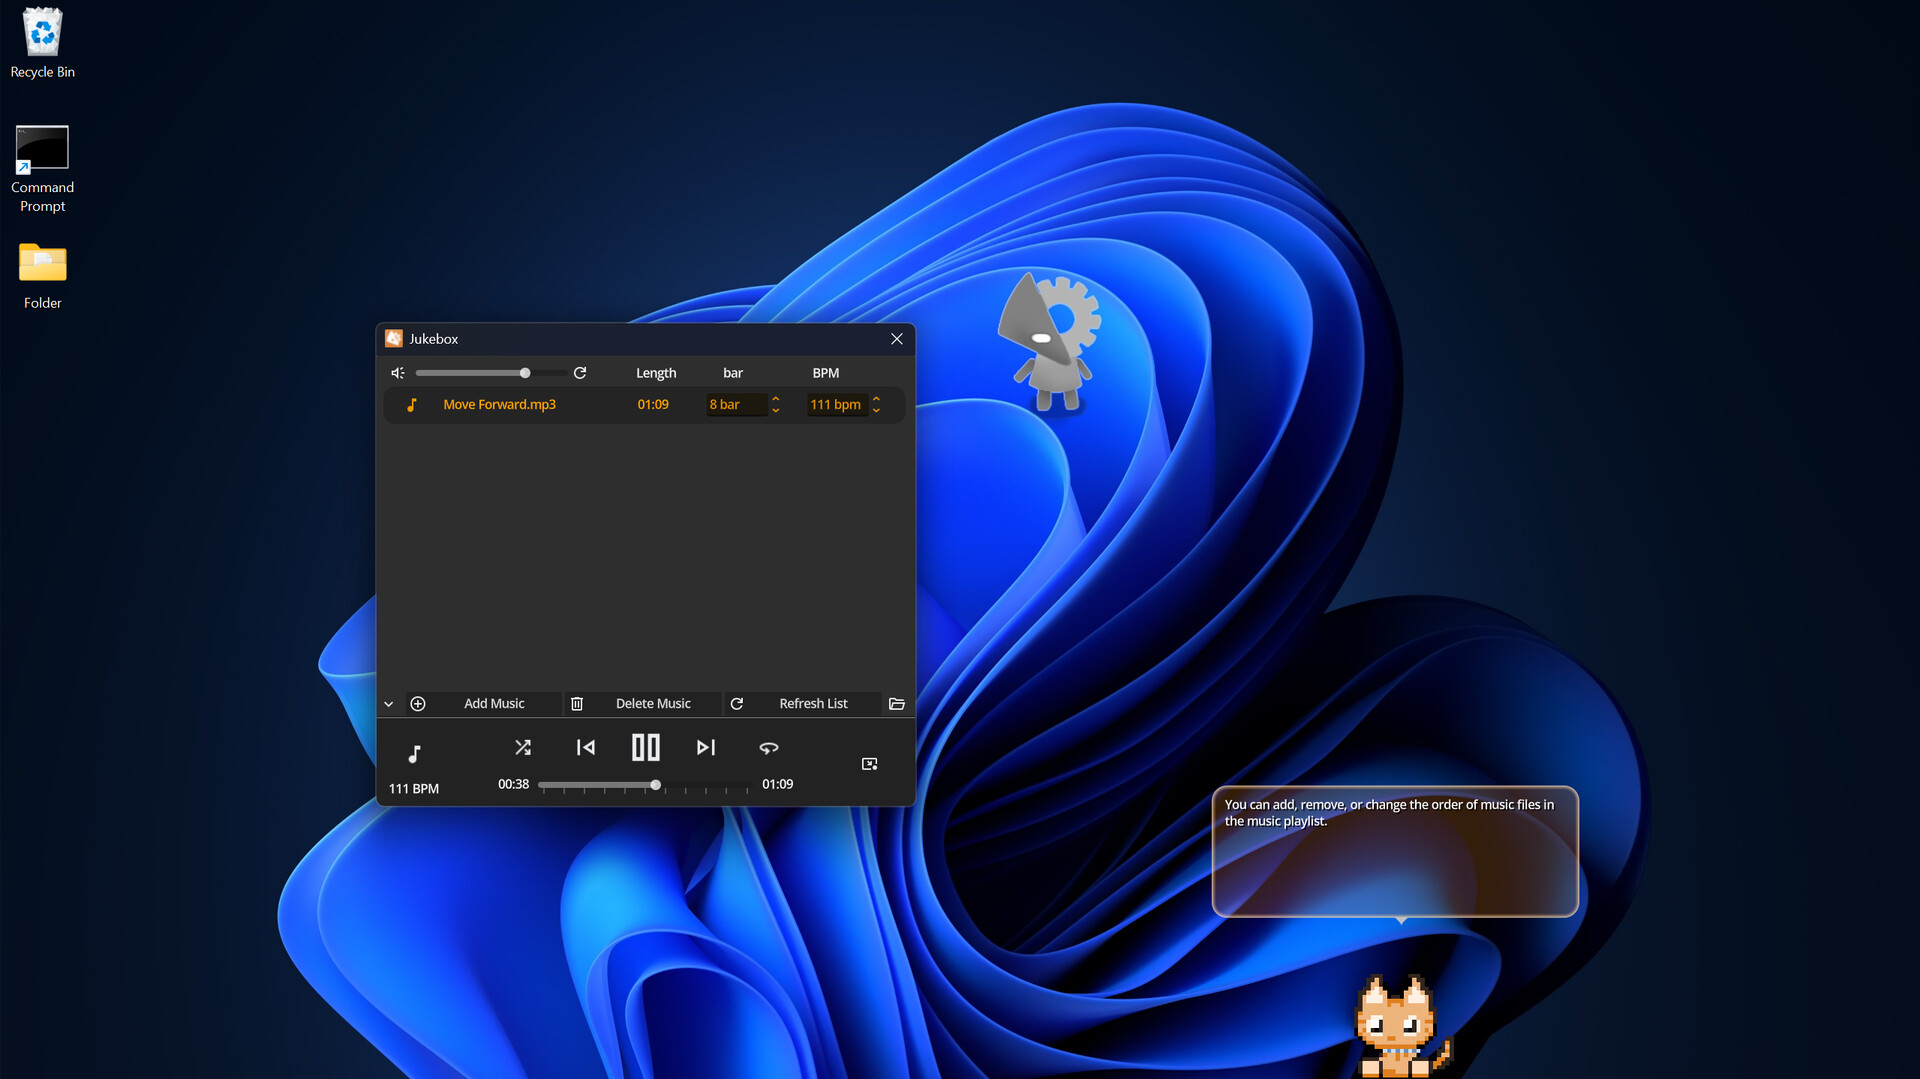Image resolution: width=1920 pixels, height=1079 pixels.
Task: Click the bar column header
Action: pyautogui.click(x=733, y=373)
